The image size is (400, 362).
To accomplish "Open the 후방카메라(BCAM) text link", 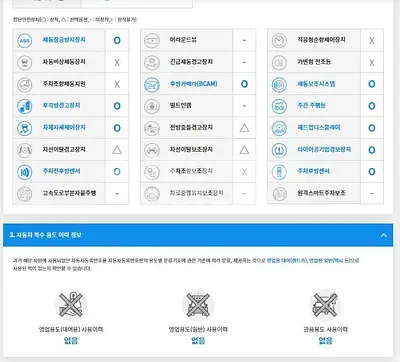I will coord(194,84).
